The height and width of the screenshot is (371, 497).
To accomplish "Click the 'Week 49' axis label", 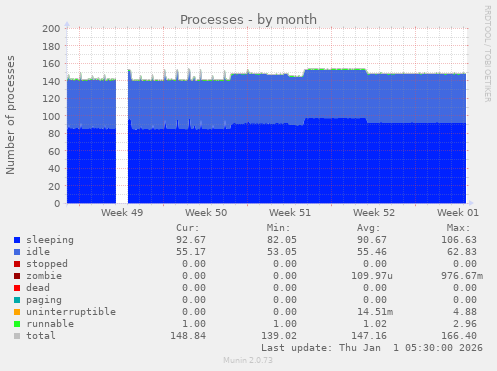I will [x=122, y=213].
